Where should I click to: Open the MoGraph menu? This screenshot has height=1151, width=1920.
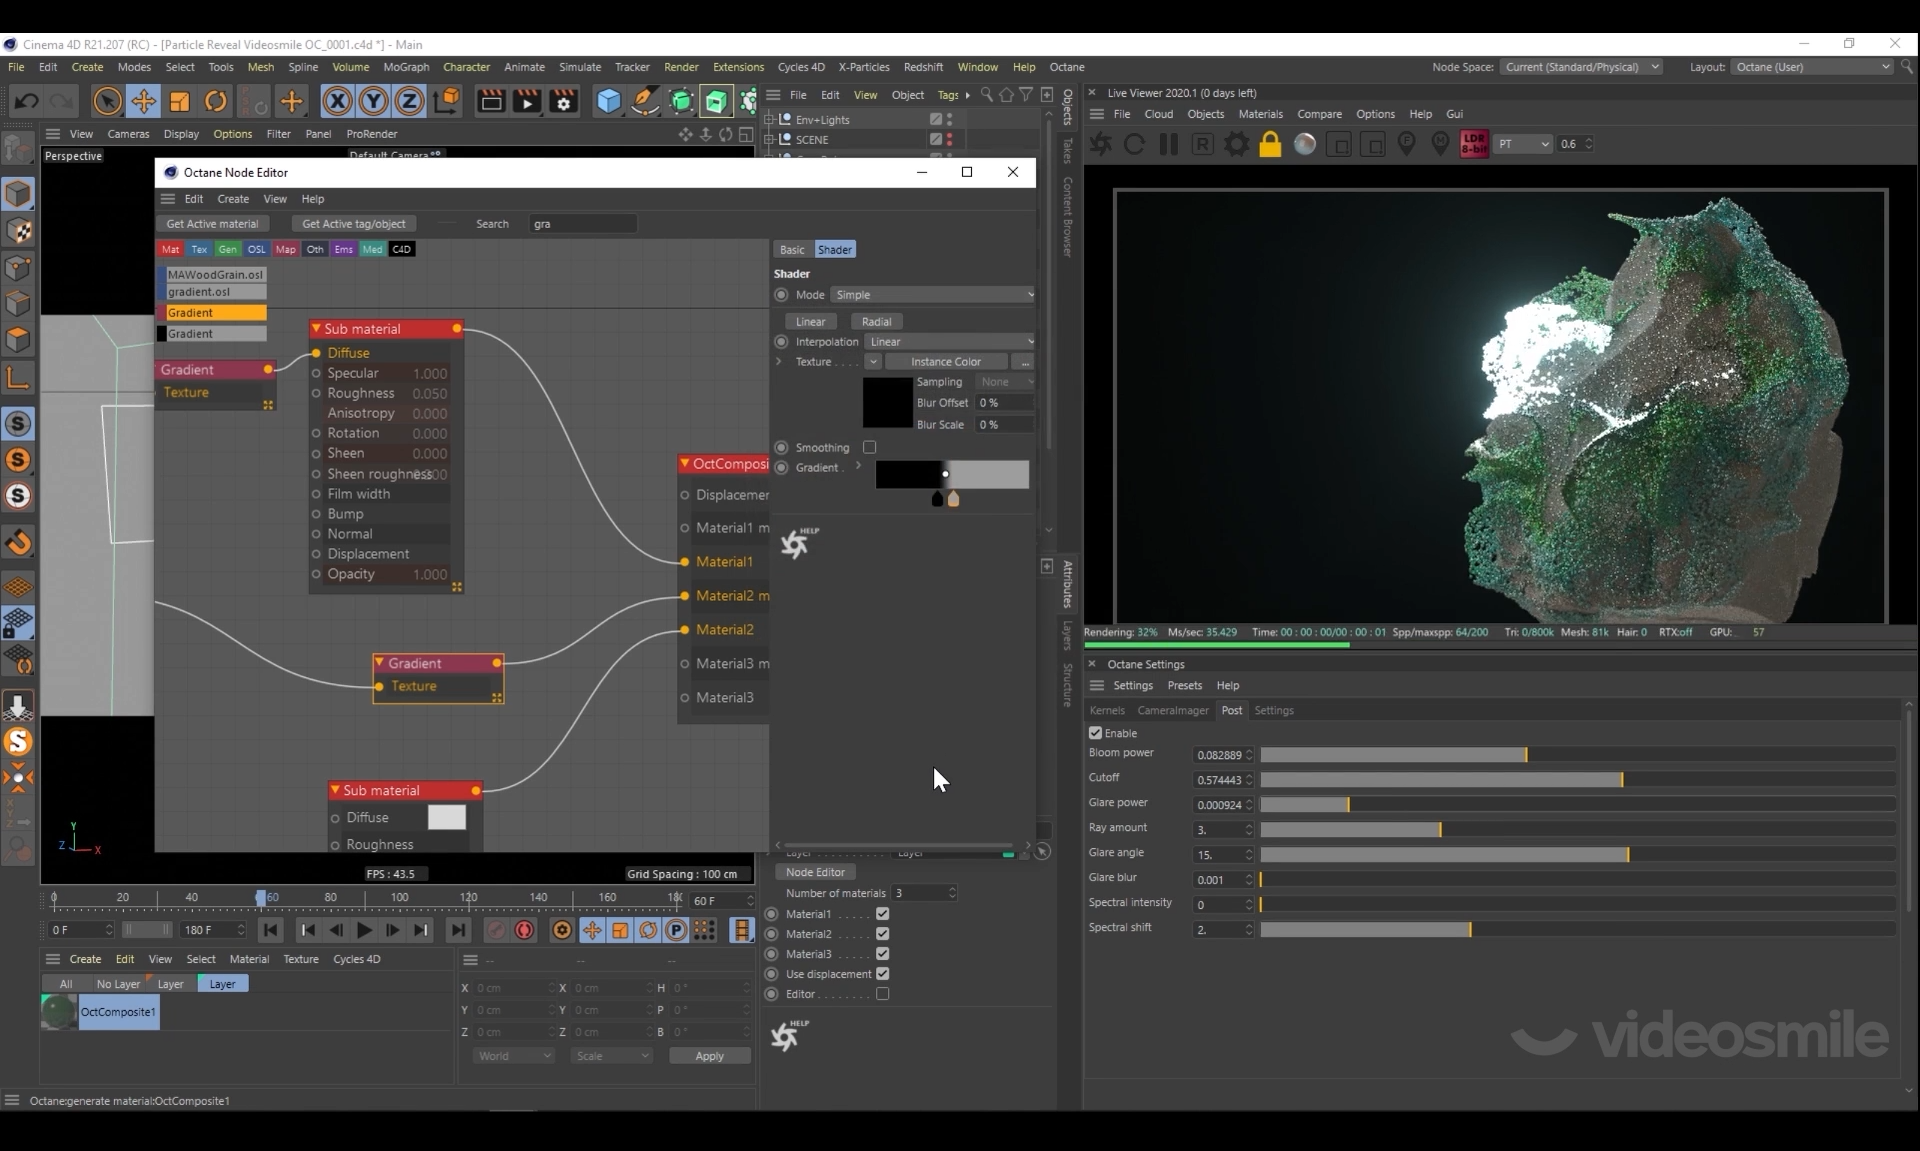(406, 67)
